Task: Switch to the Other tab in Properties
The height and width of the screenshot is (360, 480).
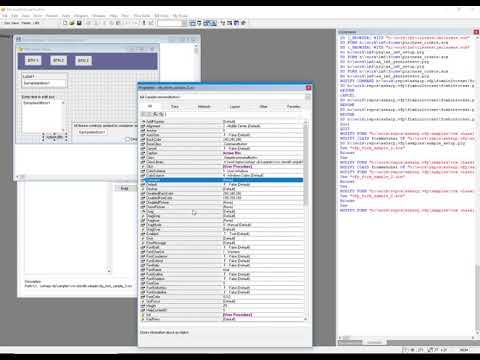Action: 263,106
